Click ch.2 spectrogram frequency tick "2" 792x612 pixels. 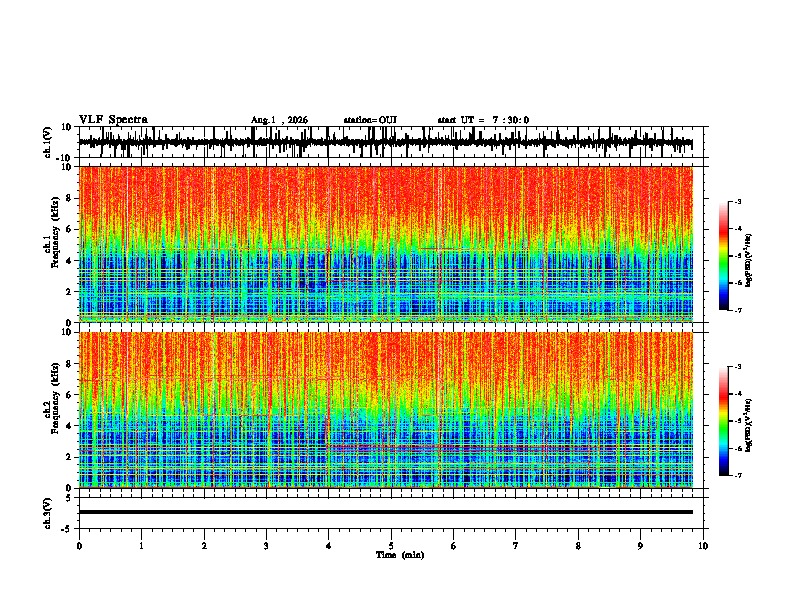pyautogui.click(x=71, y=457)
